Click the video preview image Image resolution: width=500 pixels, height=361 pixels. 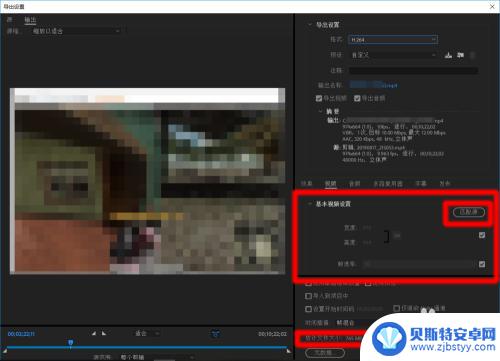[x=147, y=181]
